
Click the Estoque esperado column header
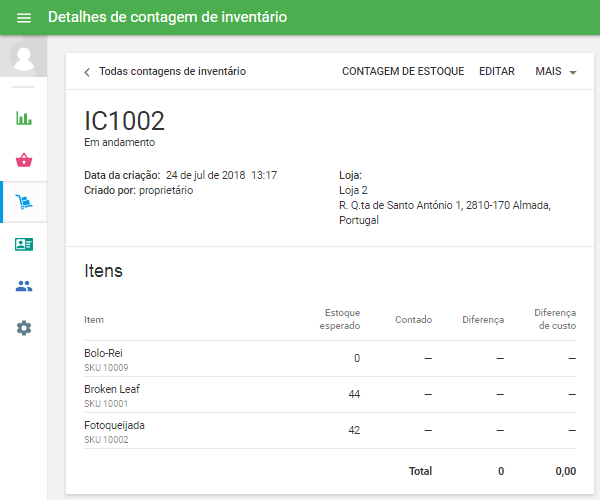tap(340, 319)
